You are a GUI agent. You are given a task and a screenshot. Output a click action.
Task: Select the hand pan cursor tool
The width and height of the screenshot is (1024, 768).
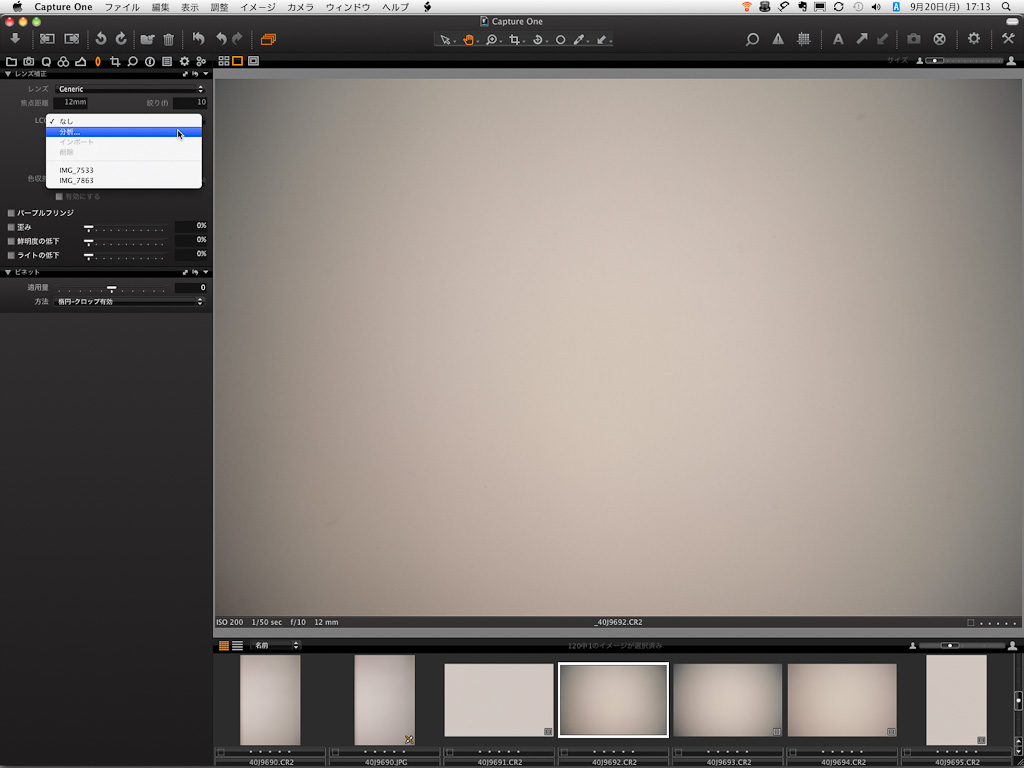(468, 40)
